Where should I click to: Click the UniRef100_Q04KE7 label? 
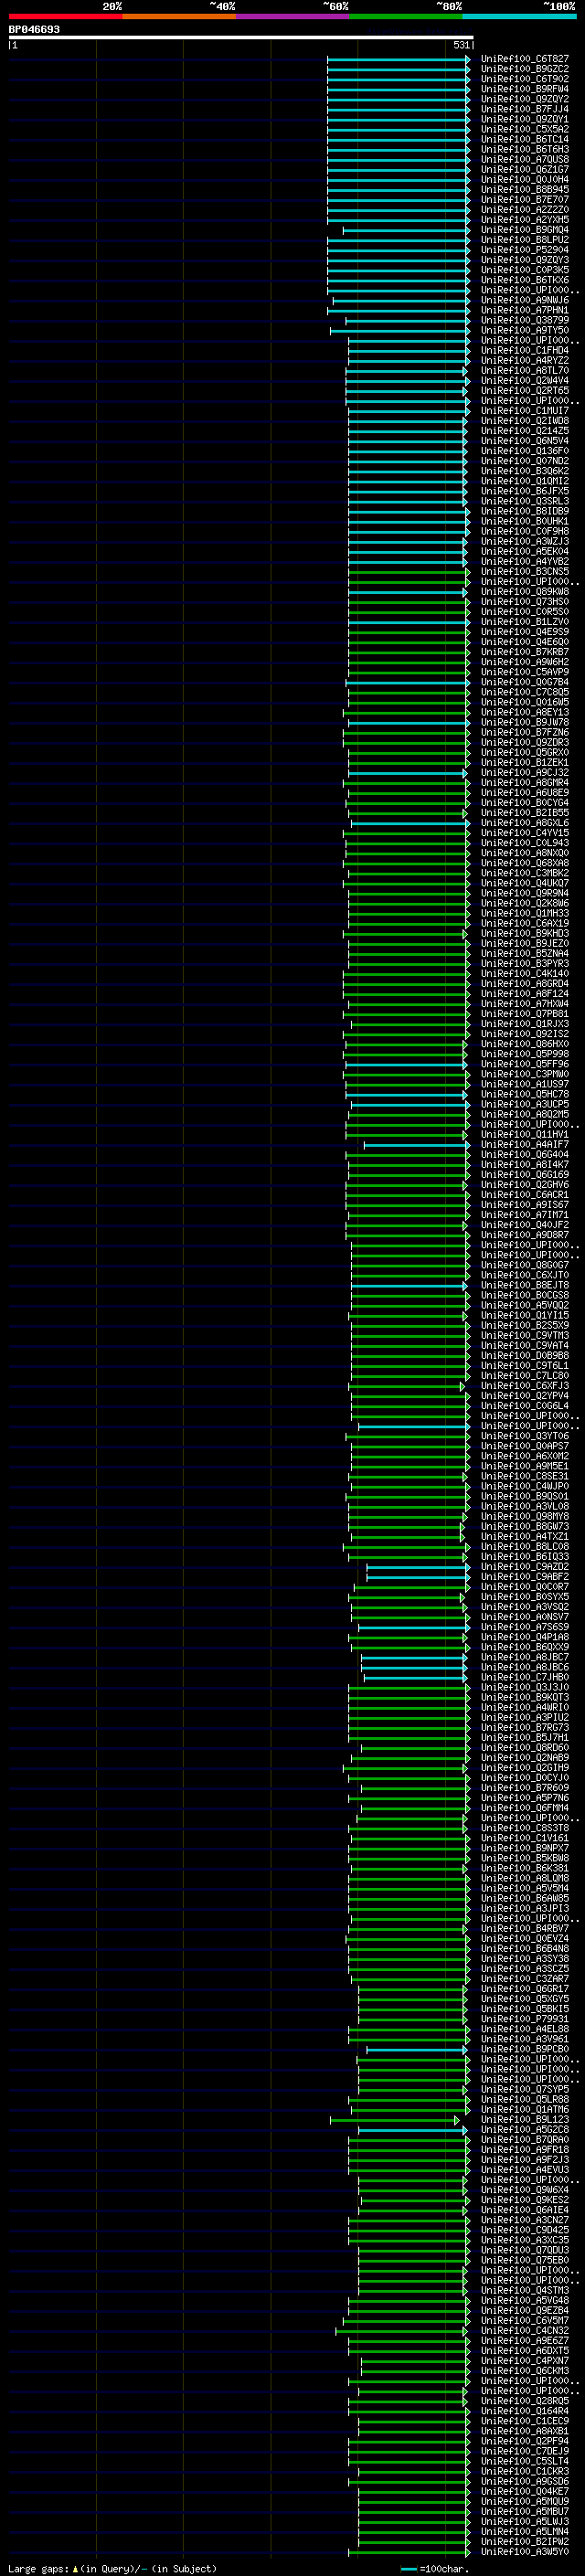pos(524,2491)
